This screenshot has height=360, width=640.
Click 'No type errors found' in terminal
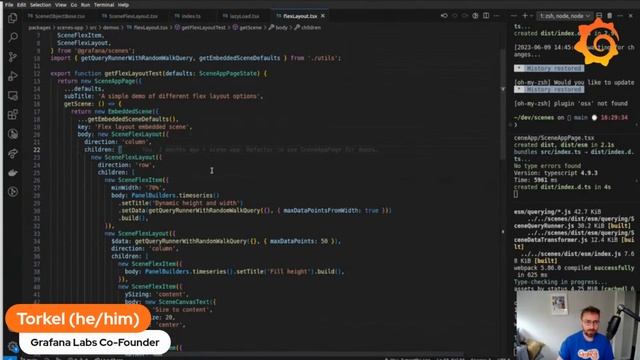[547, 166]
